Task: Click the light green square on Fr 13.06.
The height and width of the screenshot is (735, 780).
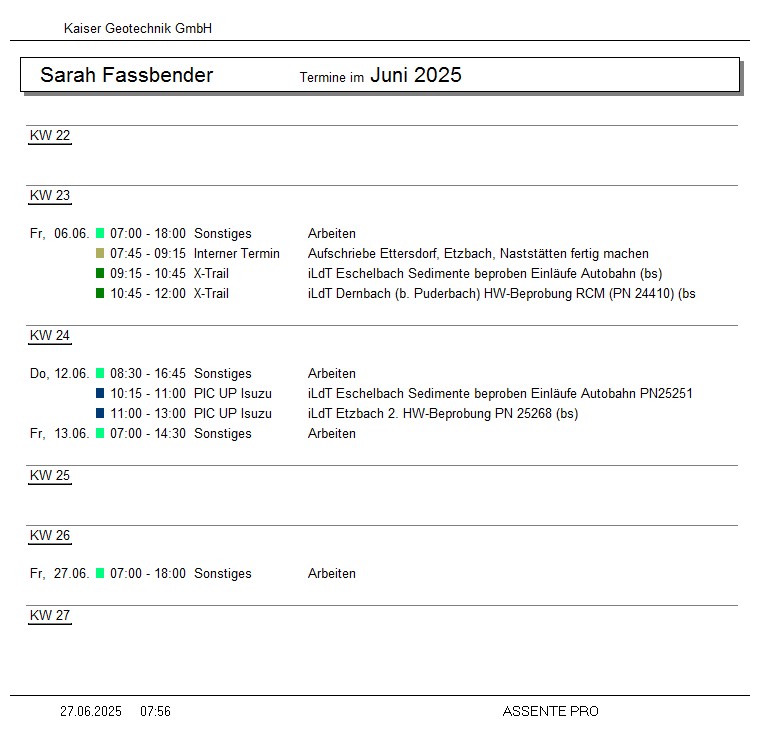Action: 100,433
